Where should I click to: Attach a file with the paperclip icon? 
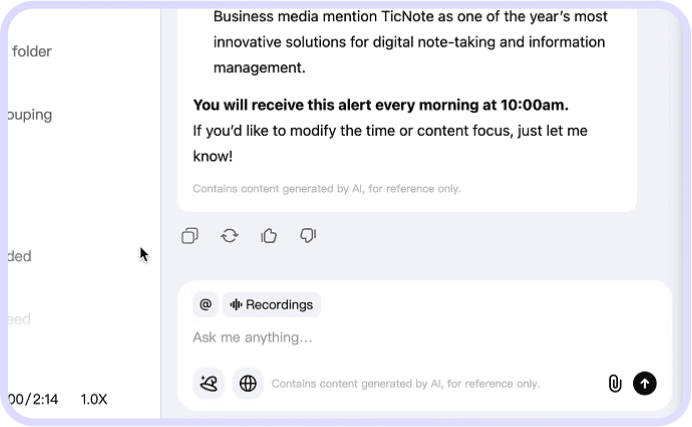615,383
